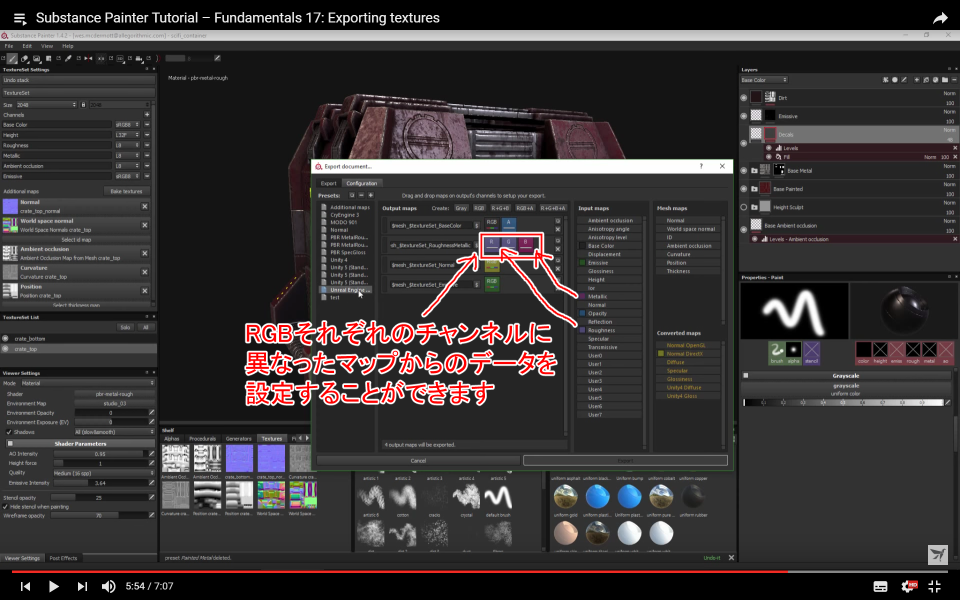This screenshot has width=960, height=600.
Task: Open the Shadows quality dropdown
Action: coord(114,432)
